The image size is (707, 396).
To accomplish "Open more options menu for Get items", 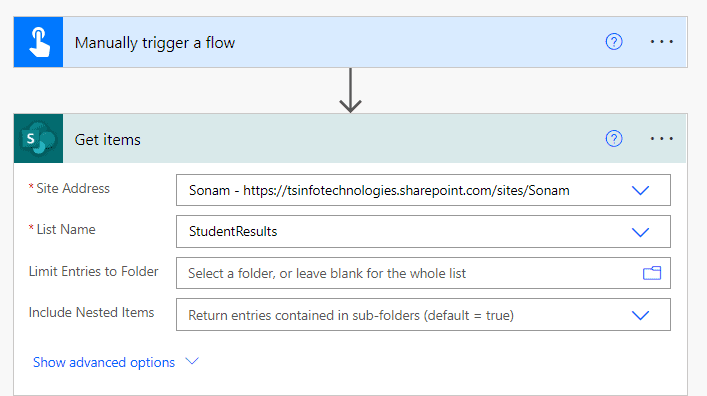I will 661,138.
